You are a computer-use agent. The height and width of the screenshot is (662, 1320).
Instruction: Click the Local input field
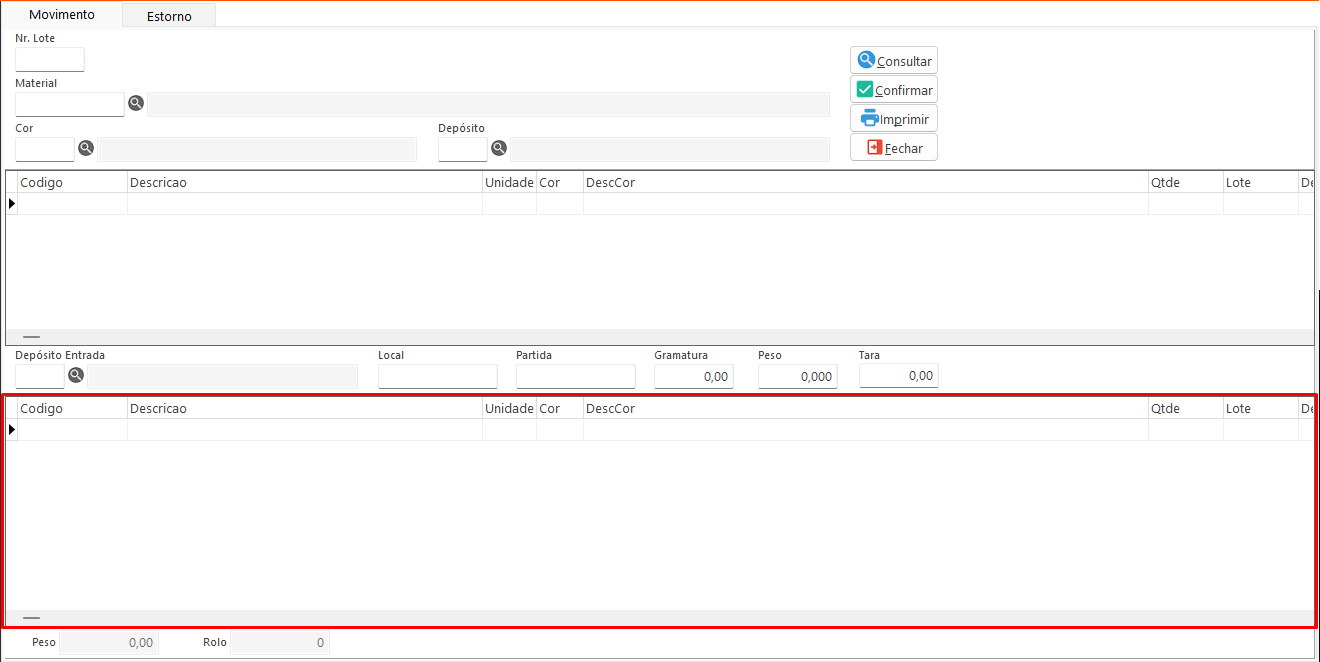437,376
